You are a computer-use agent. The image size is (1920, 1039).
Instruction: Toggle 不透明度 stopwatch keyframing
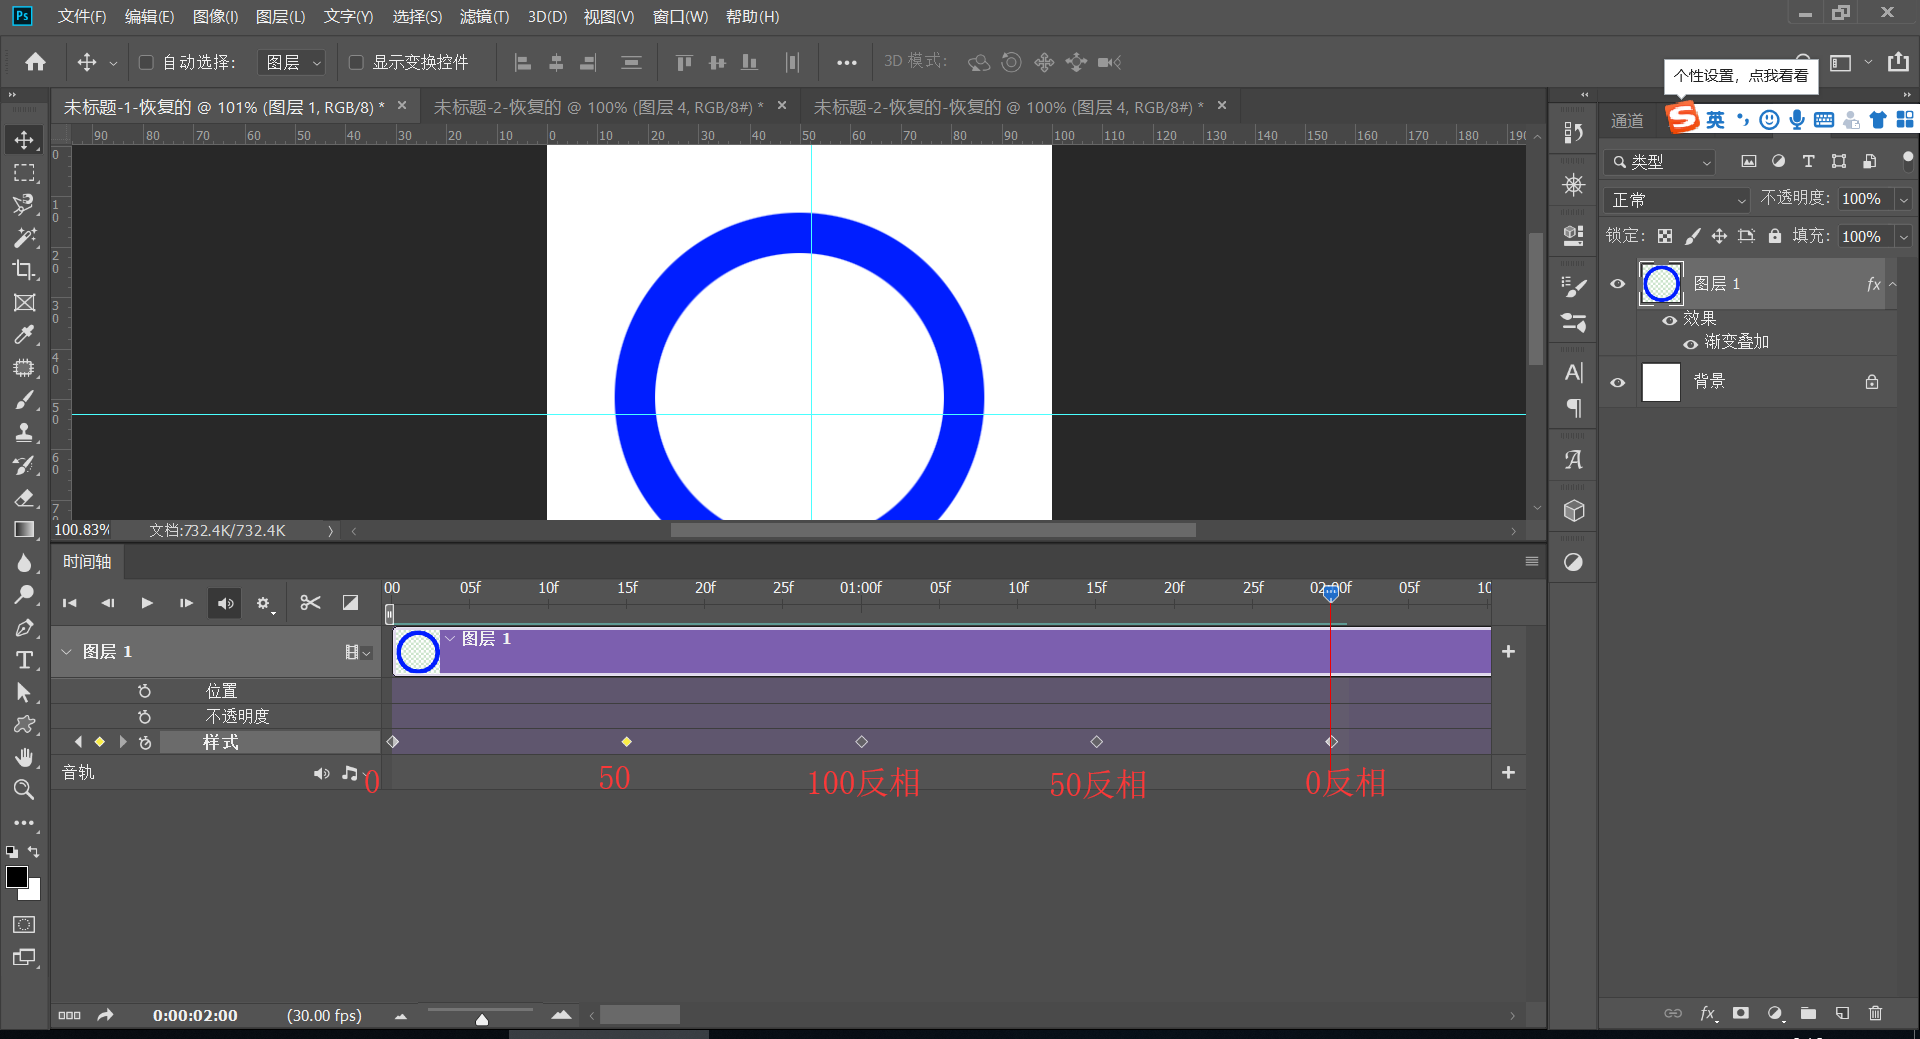[145, 717]
